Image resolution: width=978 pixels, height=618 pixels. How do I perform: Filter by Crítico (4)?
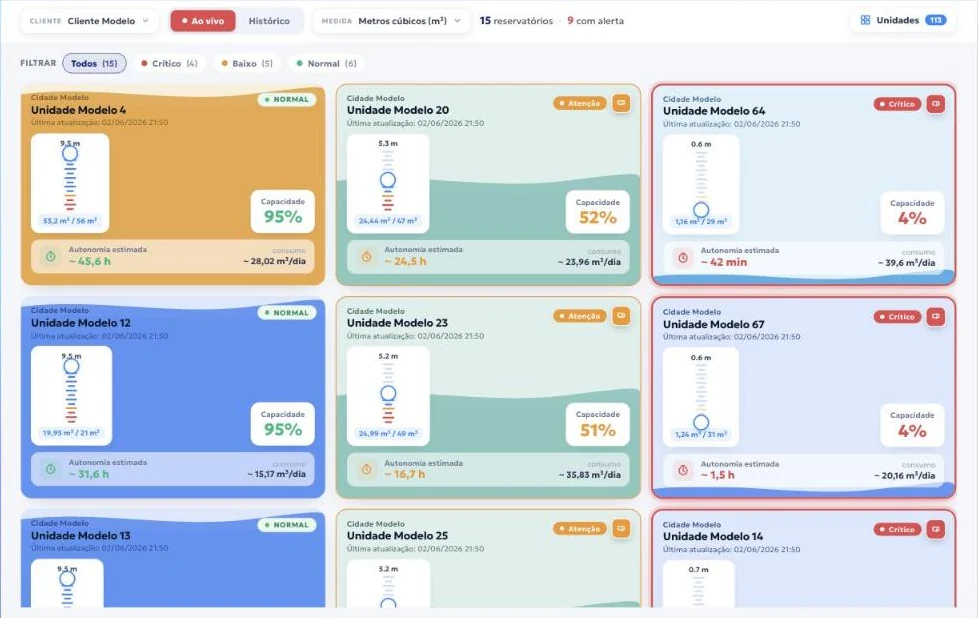pyautogui.click(x=169, y=63)
